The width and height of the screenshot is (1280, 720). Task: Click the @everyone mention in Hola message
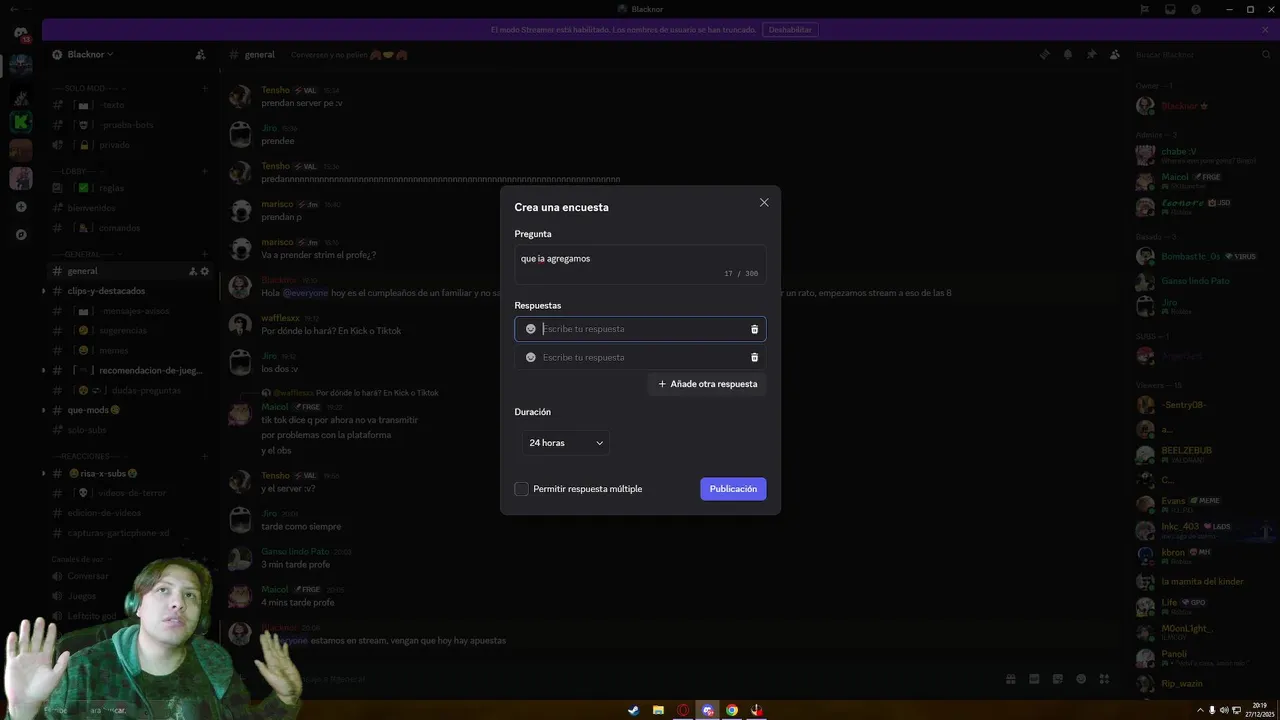(305, 293)
